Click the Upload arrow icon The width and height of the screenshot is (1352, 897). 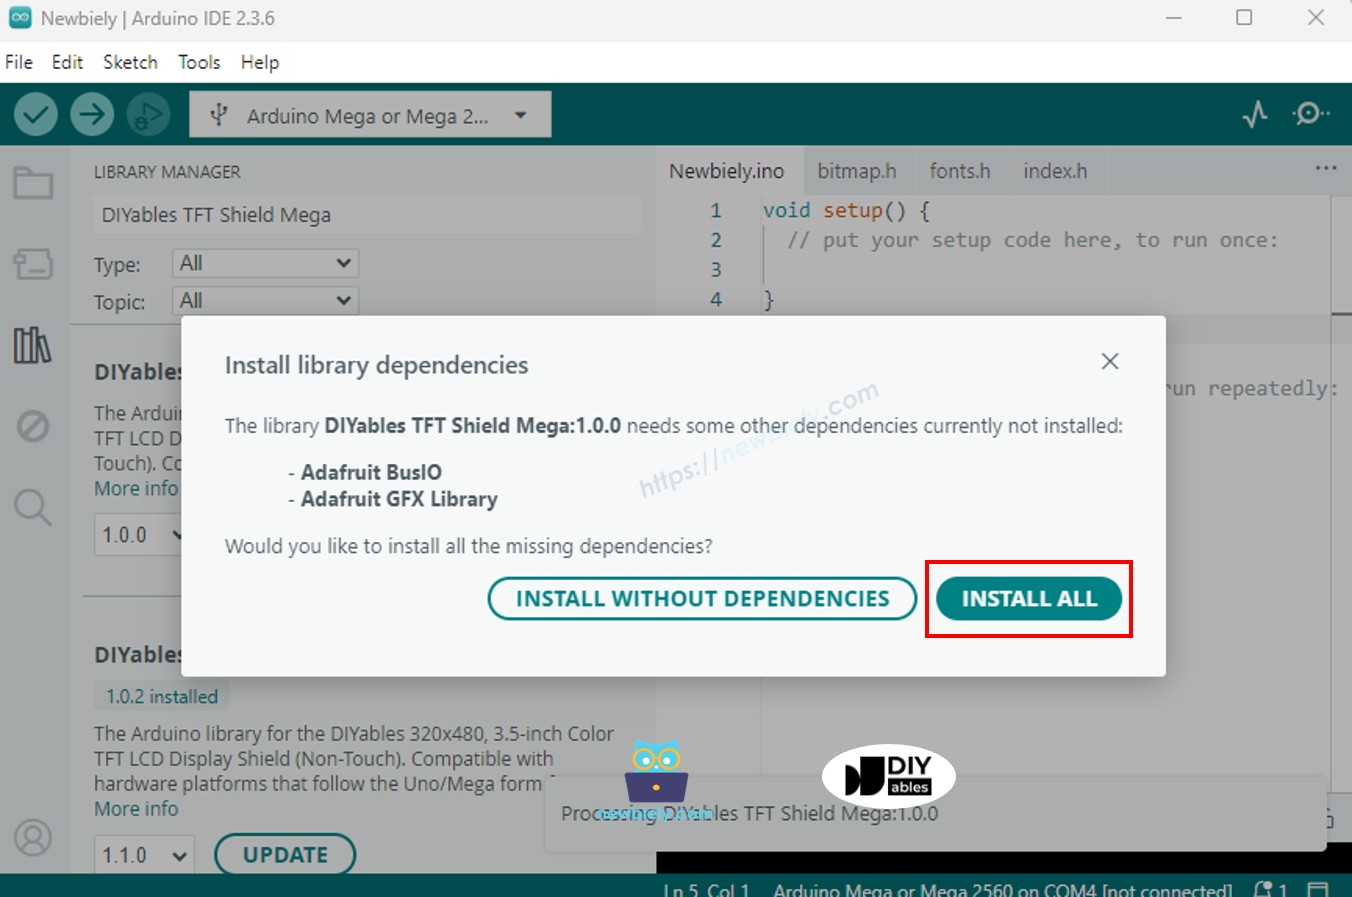(91, 113)
